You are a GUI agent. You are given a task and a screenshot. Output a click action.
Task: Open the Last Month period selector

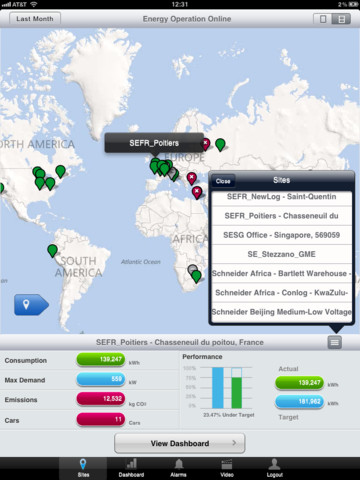click(35, 19)
